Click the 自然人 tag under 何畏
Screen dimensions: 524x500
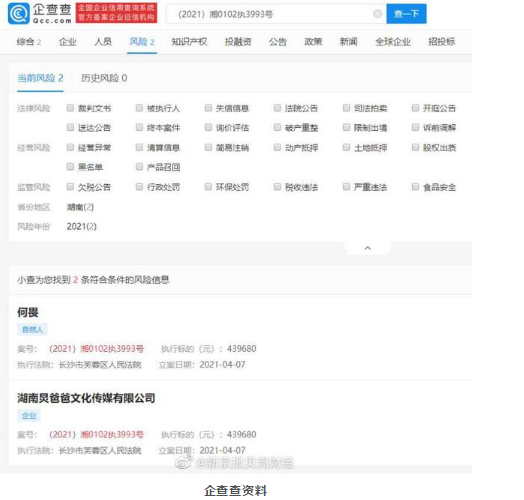pyautogui.click(x=32, y=330)
